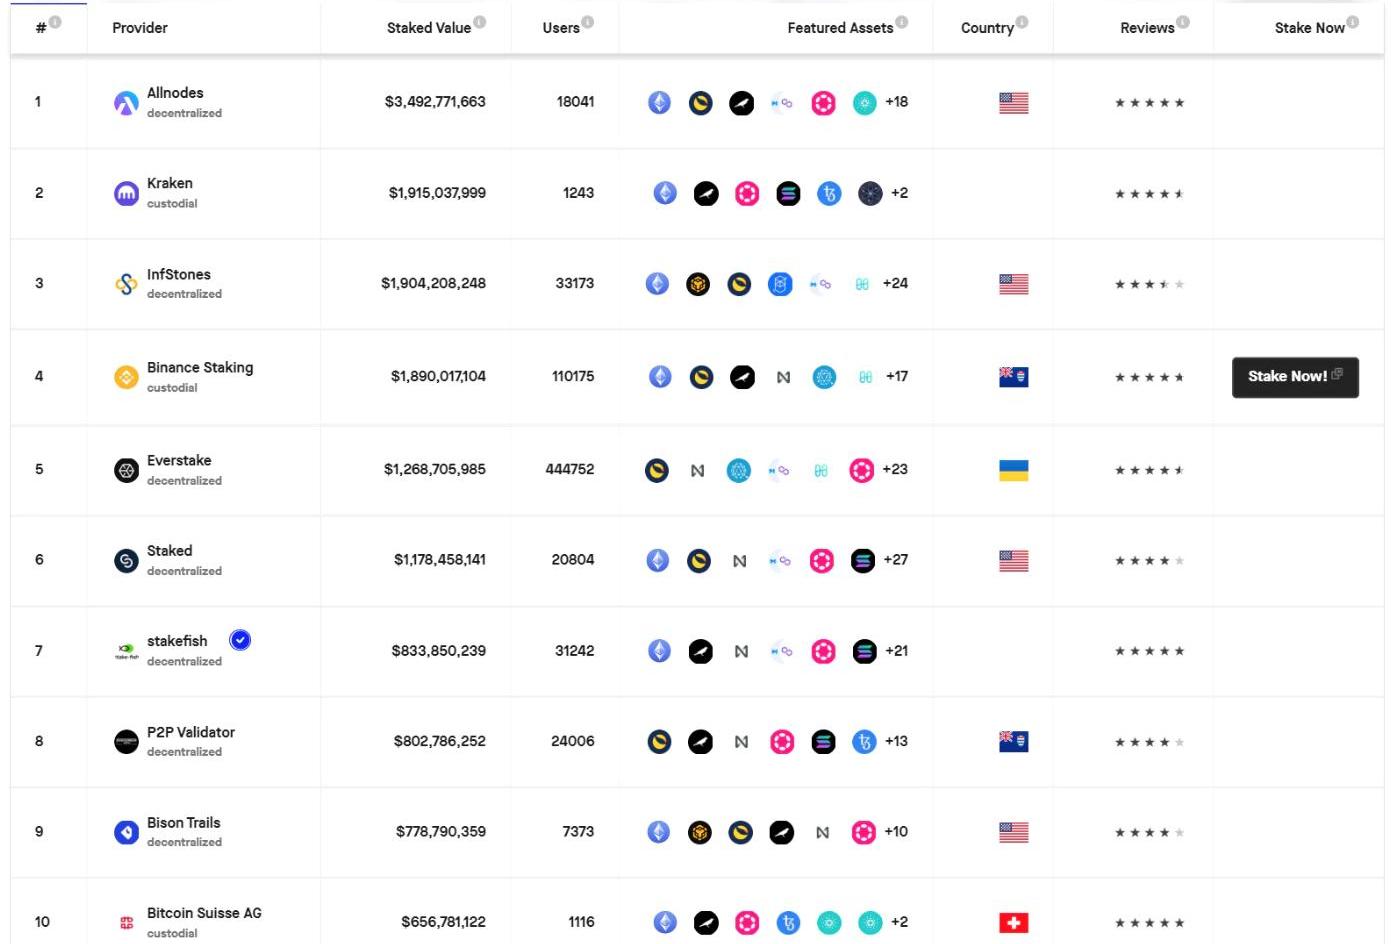Click info icon beside Reviews header
This screenshot has height=944, width=1394.
[1183, 22]
